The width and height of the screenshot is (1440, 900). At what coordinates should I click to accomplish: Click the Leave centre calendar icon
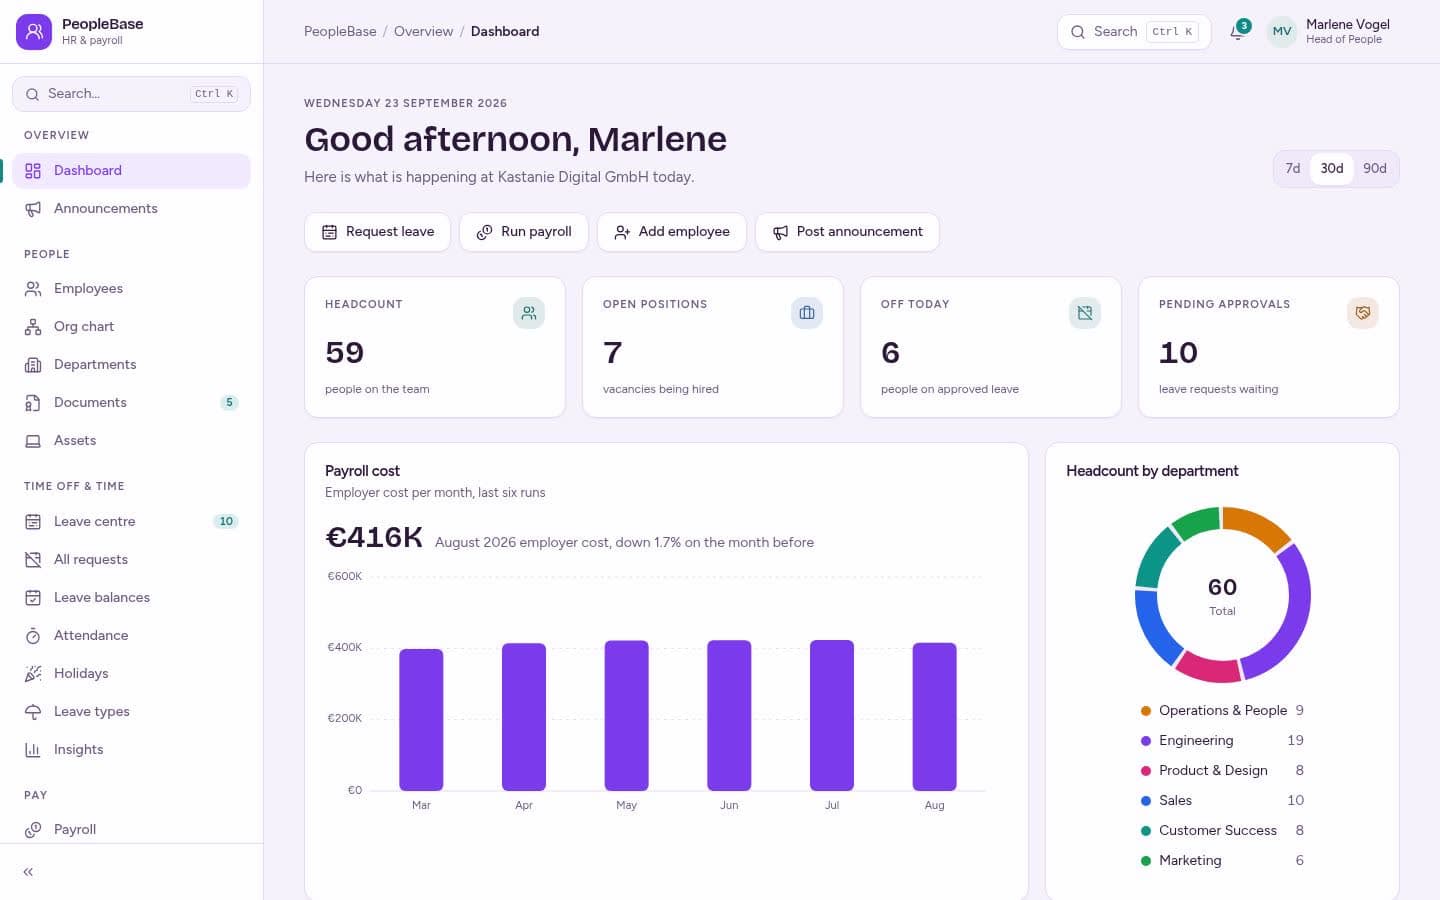tap(33, 521)
